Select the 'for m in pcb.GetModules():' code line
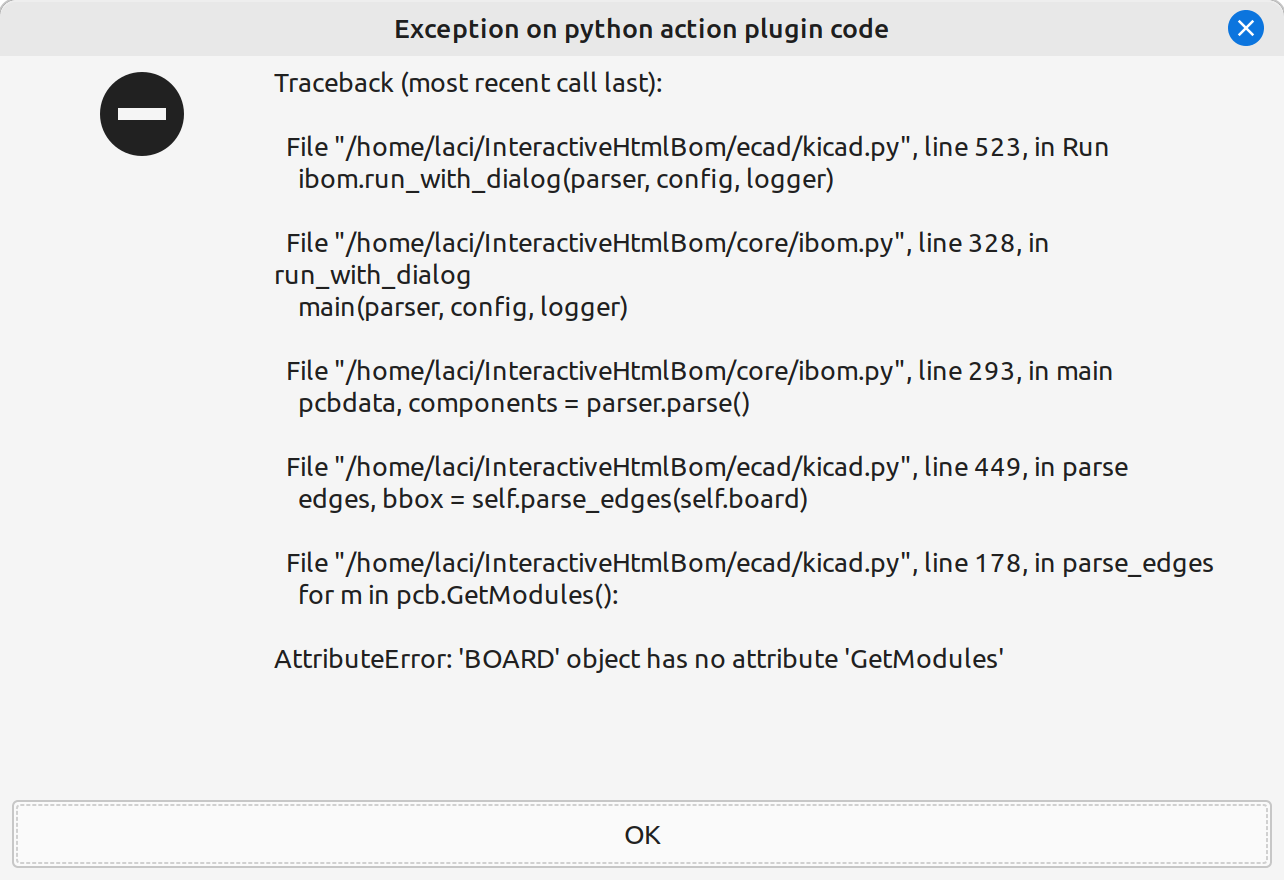This screenshot has height=880, width=1284. 444,595
